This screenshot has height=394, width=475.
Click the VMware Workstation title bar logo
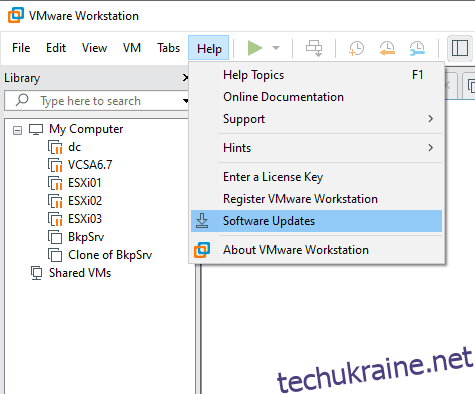pyautogui.click(x=16, y=15)
